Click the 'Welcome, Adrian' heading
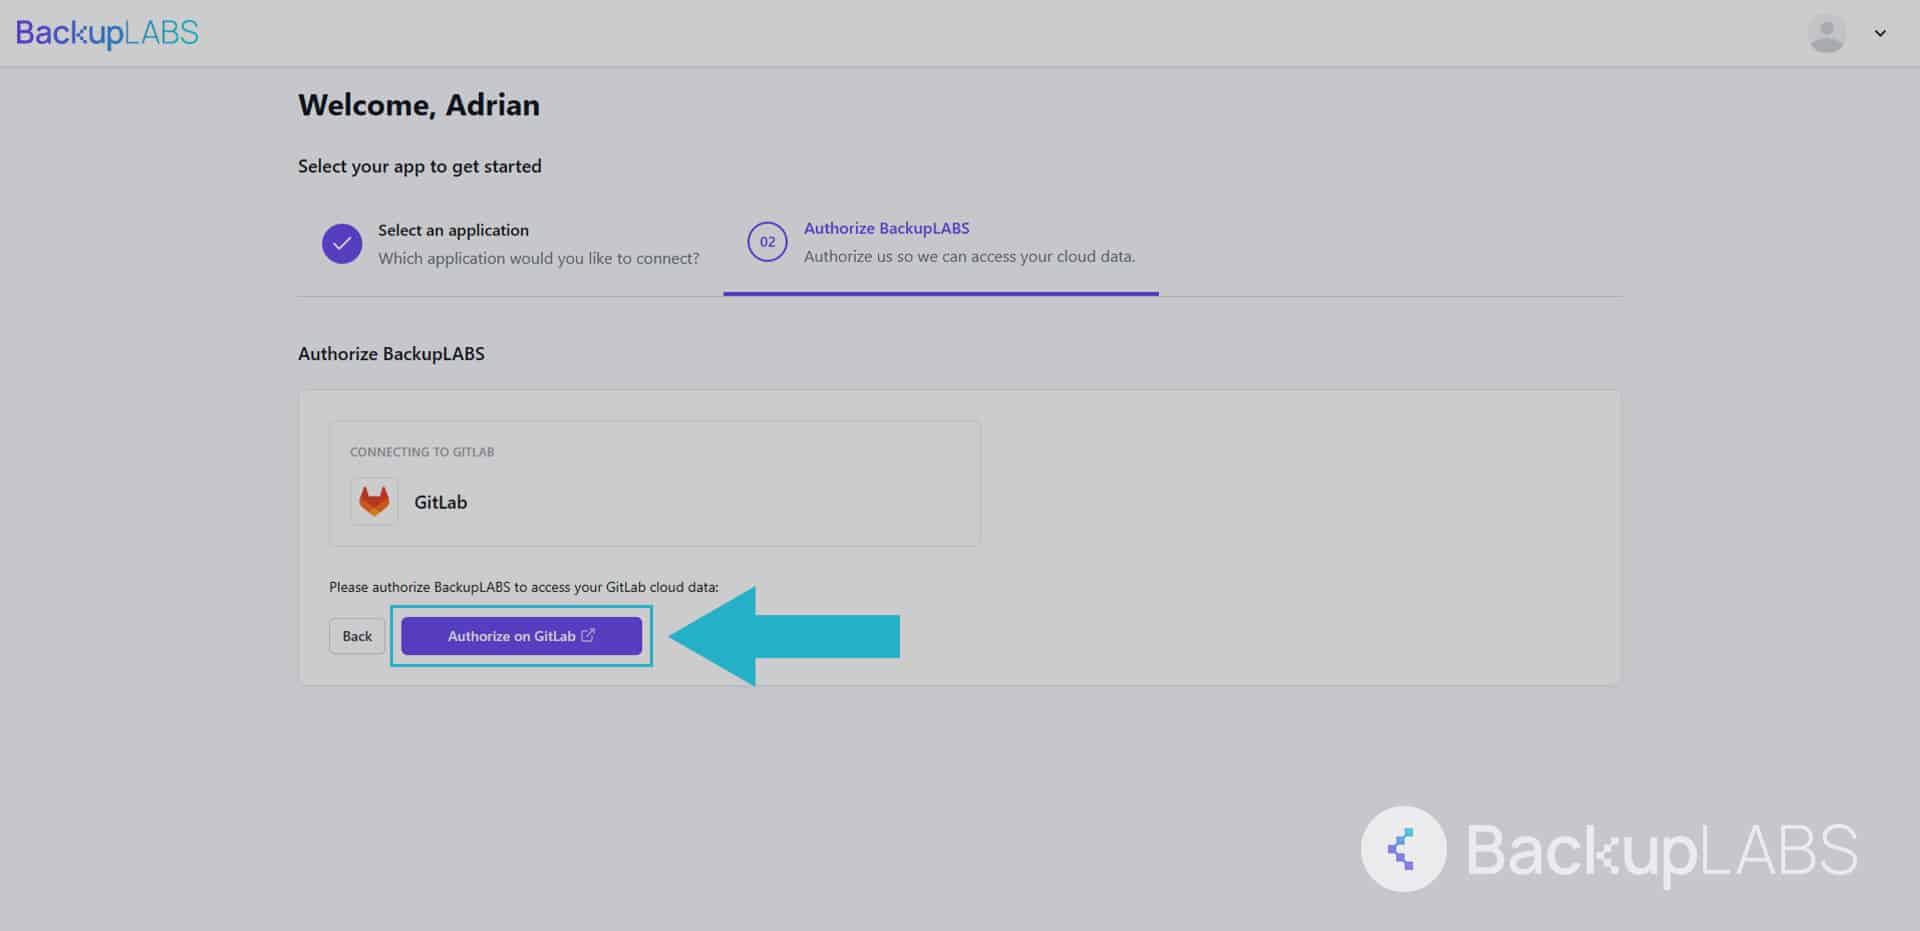The image size is (1920, 931). tap(419, 104)
